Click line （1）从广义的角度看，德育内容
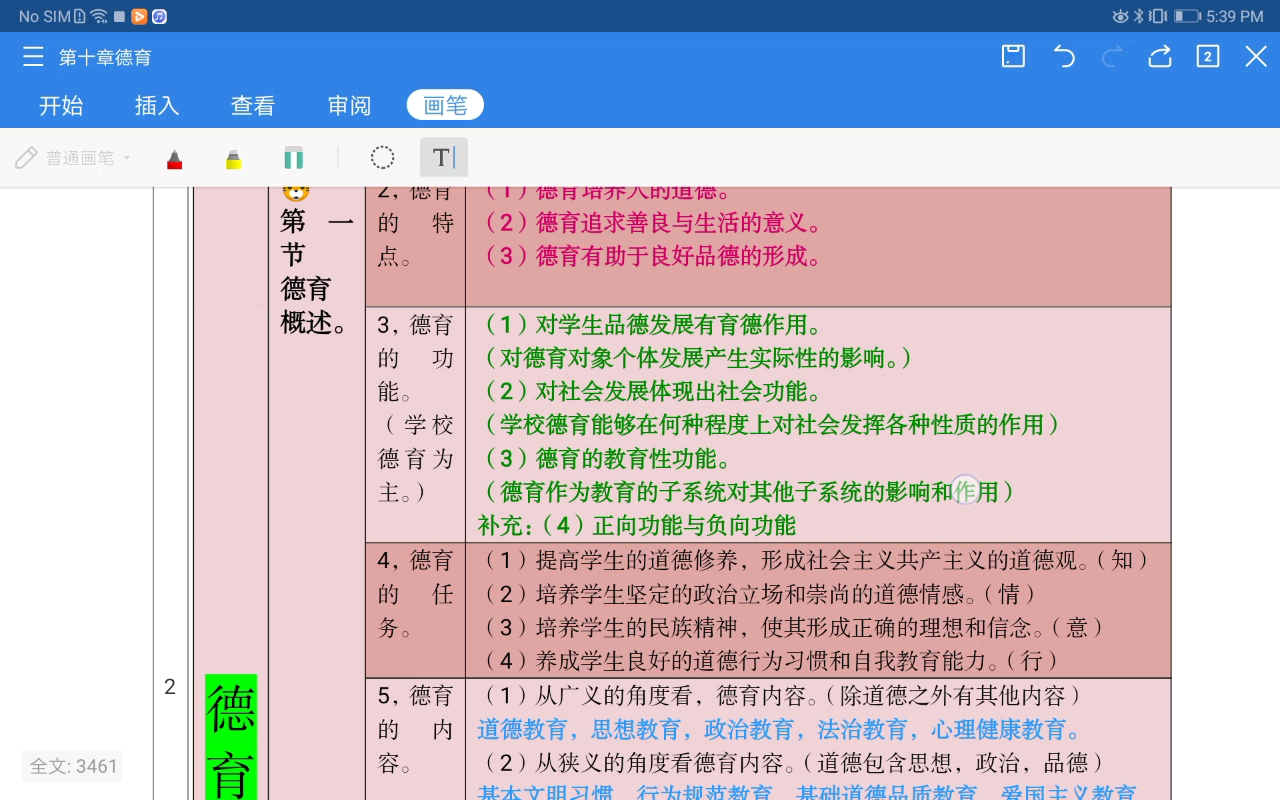The width and height of the screenshot is (1280, 800). point(781,695)
